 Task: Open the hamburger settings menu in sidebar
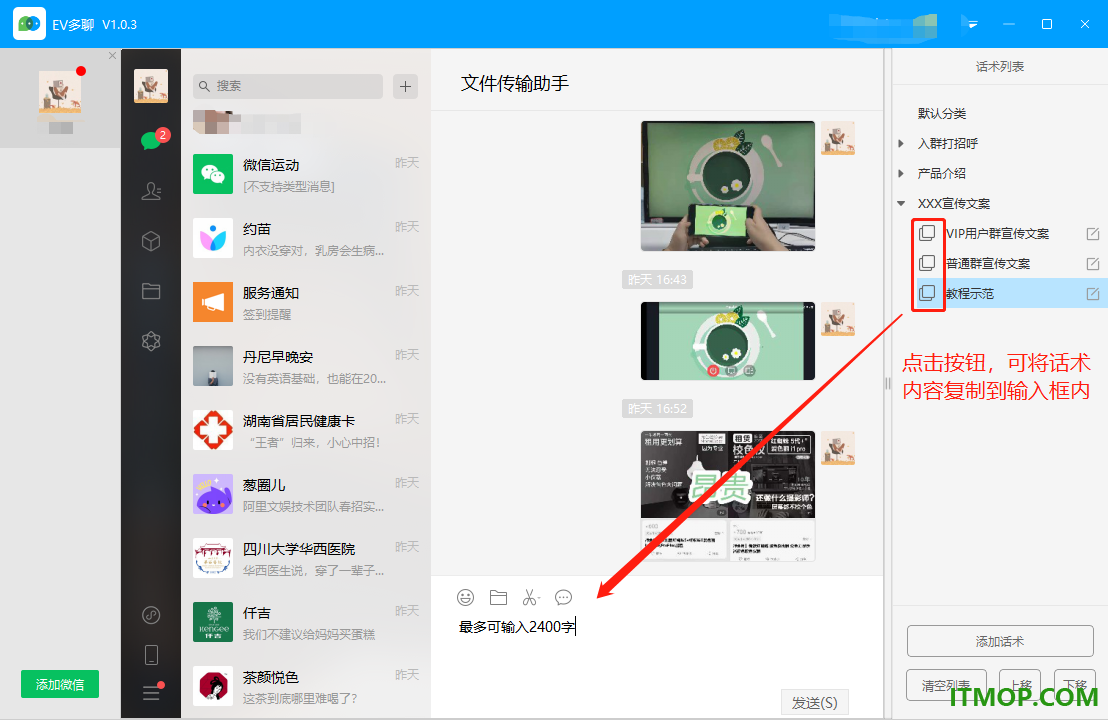(151, 692)
